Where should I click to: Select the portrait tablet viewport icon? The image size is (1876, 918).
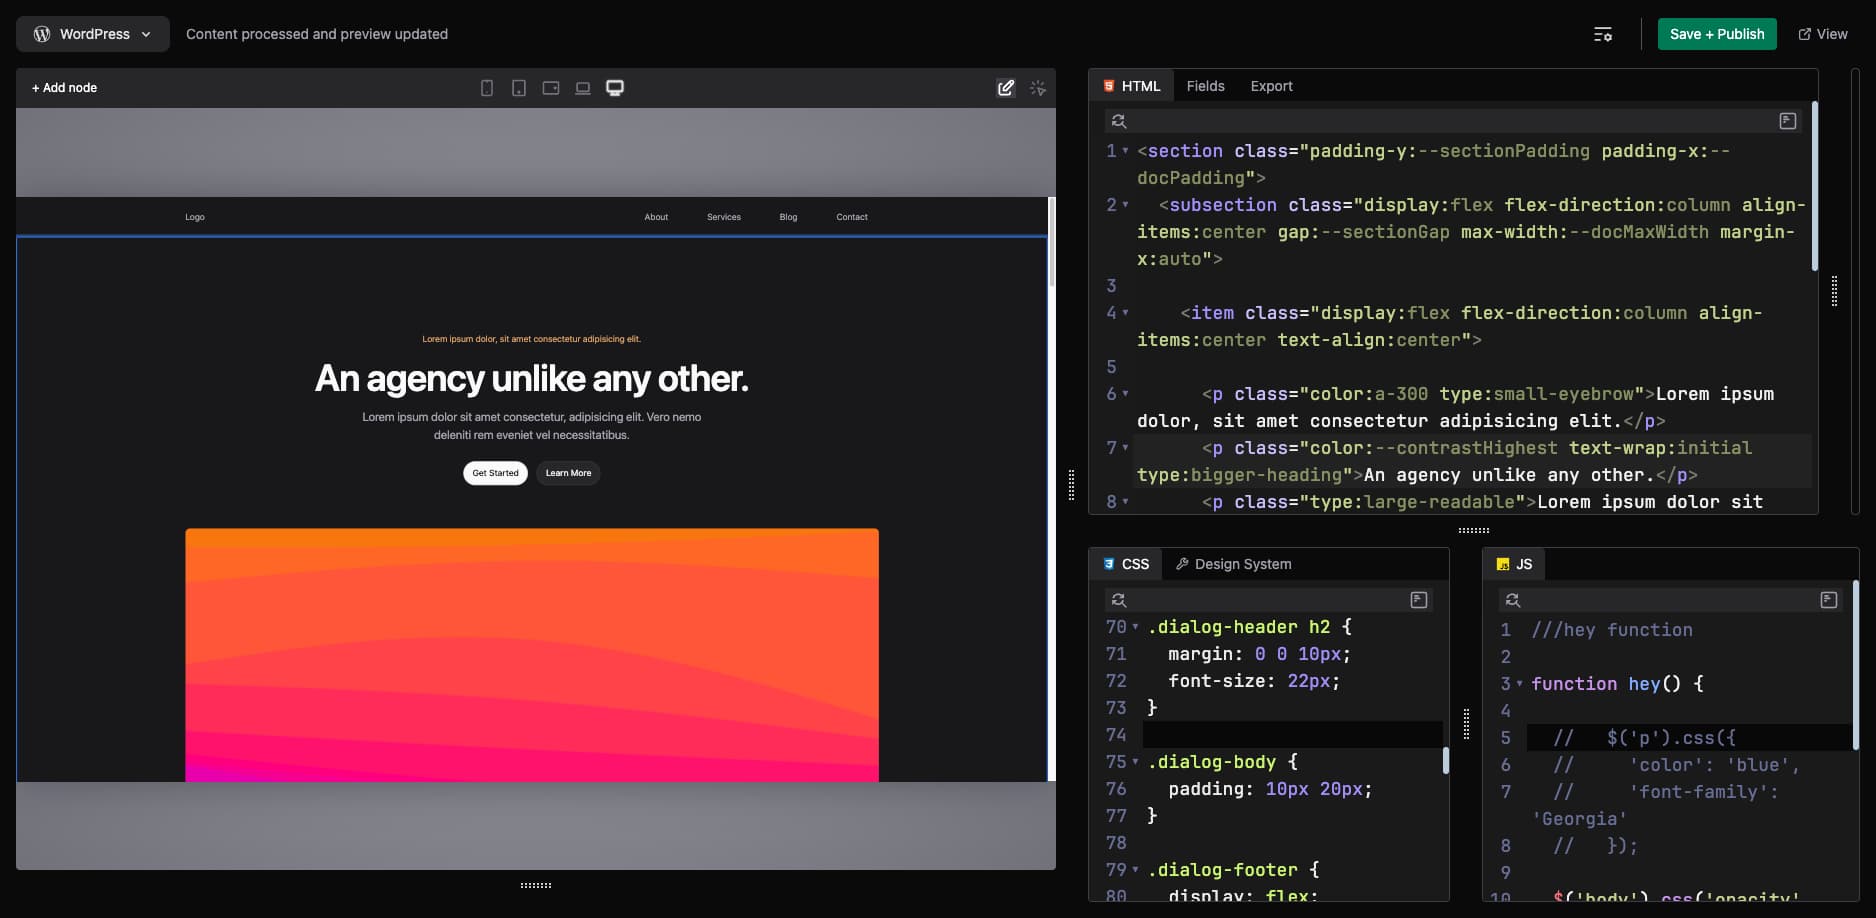519,88
